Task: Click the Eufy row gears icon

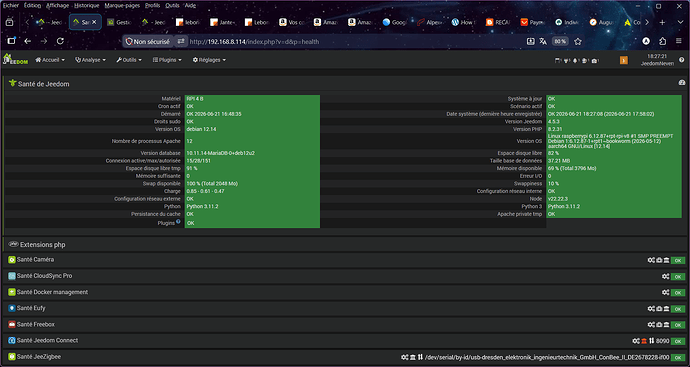Action: point(651,308)
